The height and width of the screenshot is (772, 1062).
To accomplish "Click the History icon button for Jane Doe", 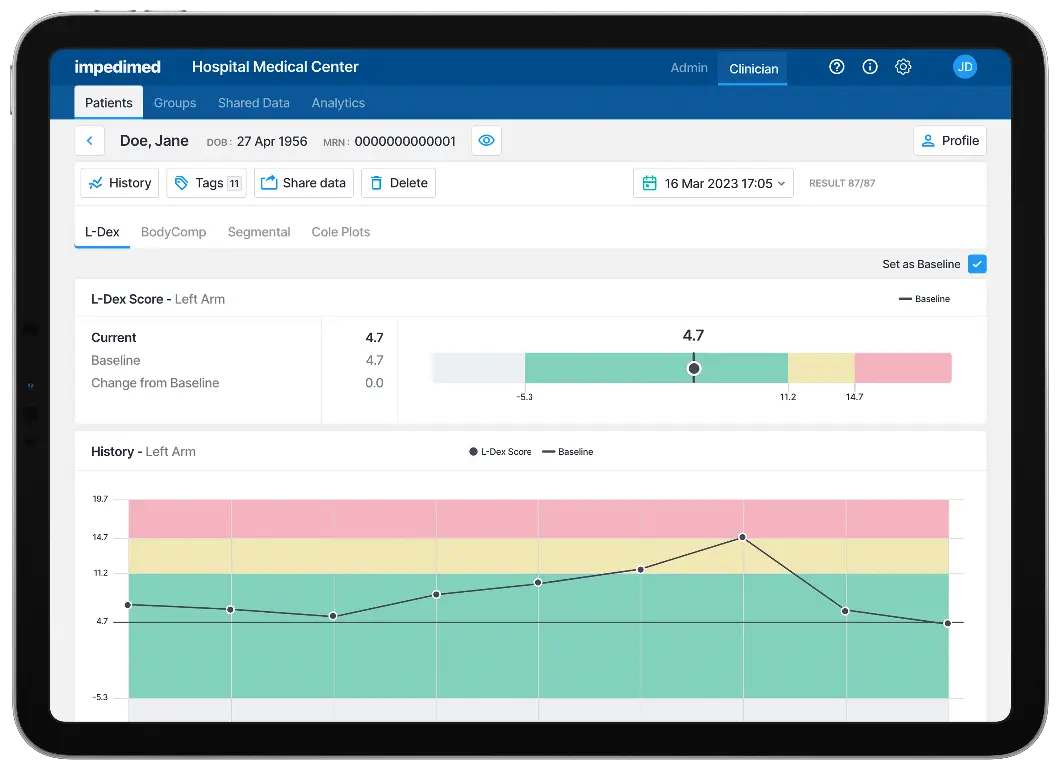I will coord(97,183).
